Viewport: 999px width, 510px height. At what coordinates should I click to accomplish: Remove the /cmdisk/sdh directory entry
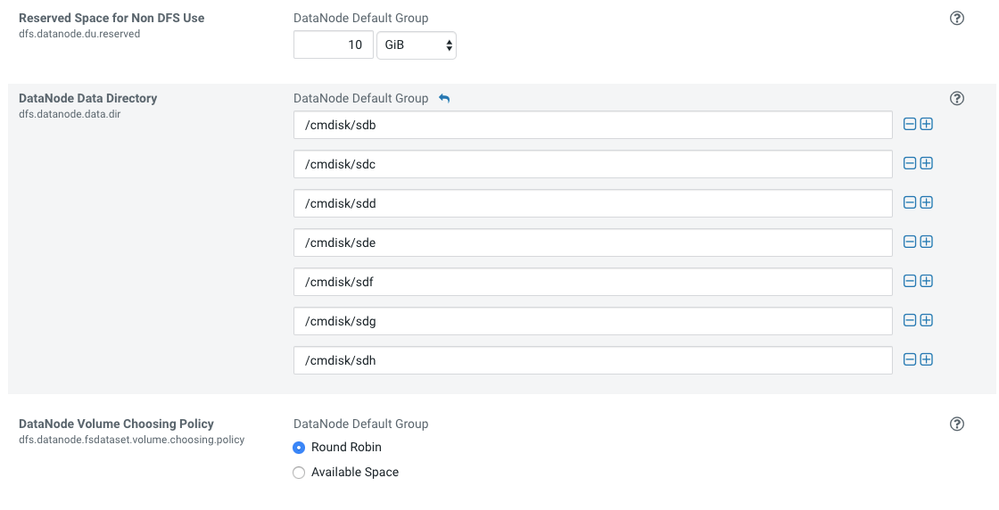click(910, 360)
